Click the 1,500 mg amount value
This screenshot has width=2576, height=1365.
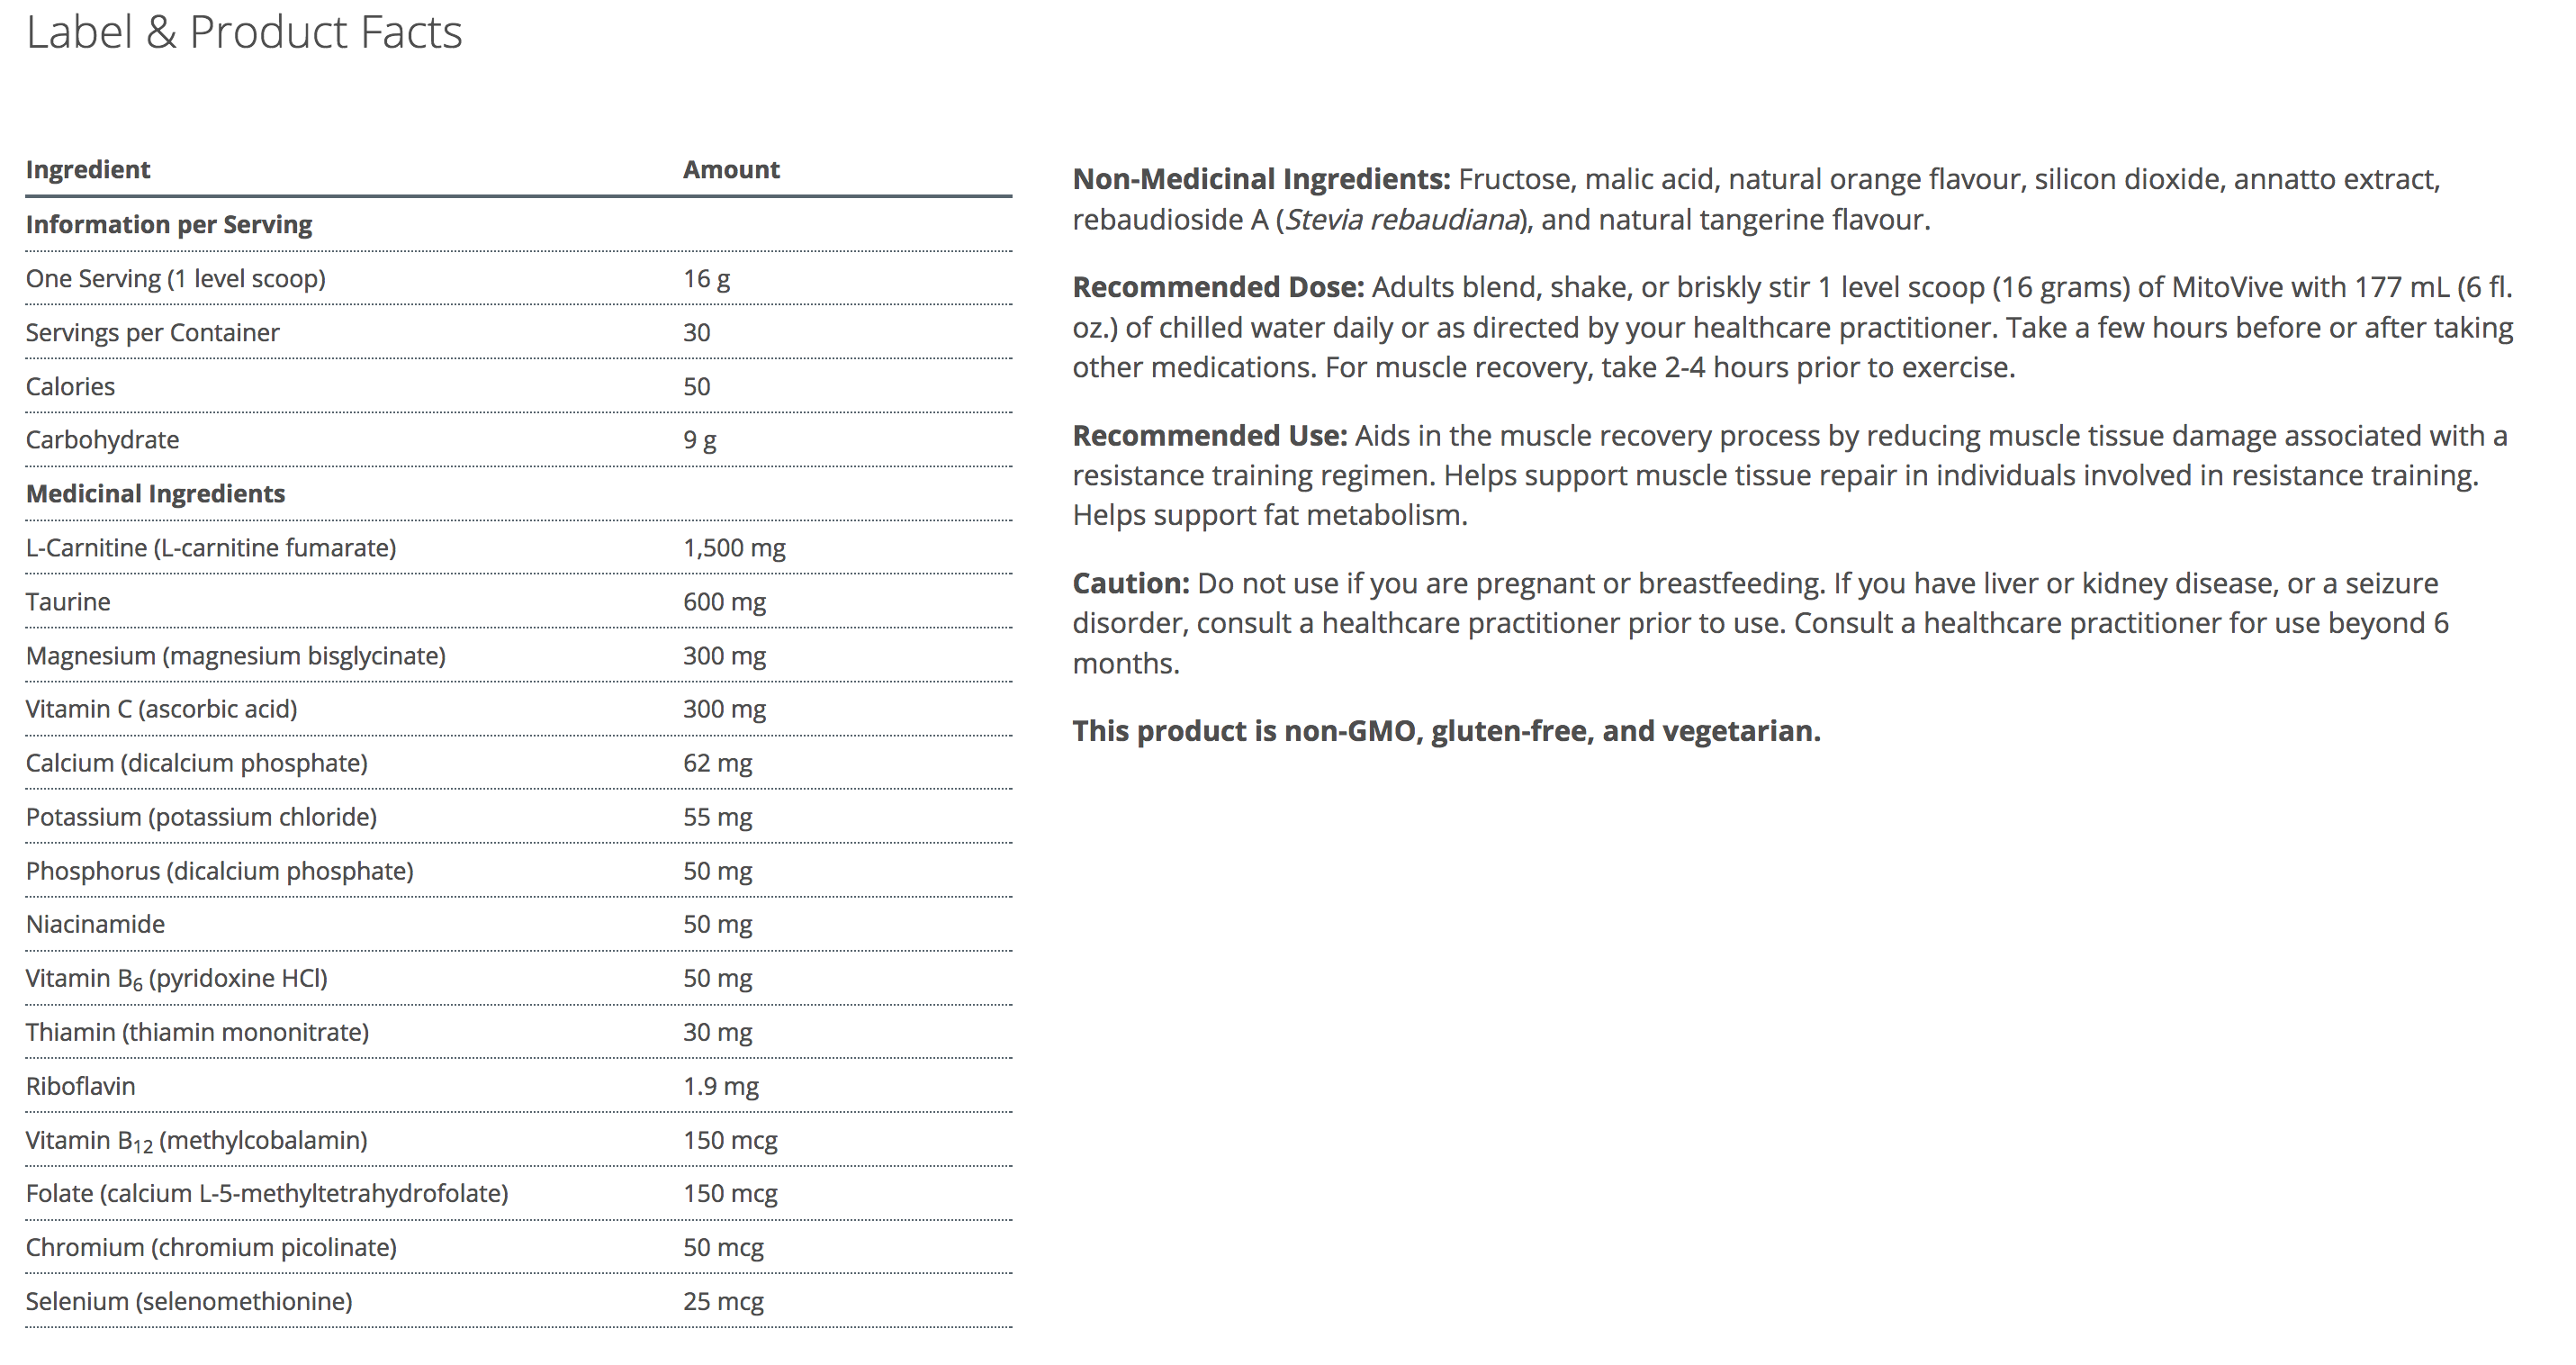click(x=734, y=548)
